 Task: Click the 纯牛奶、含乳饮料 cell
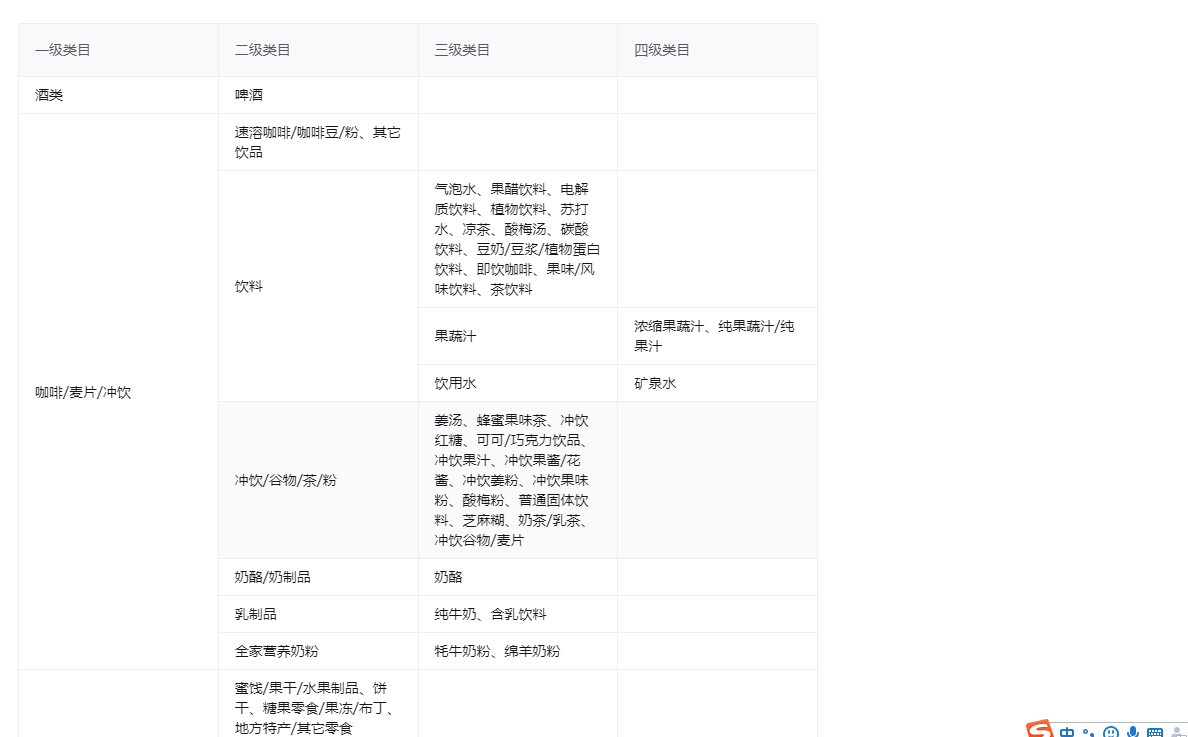tap(490, 614)
